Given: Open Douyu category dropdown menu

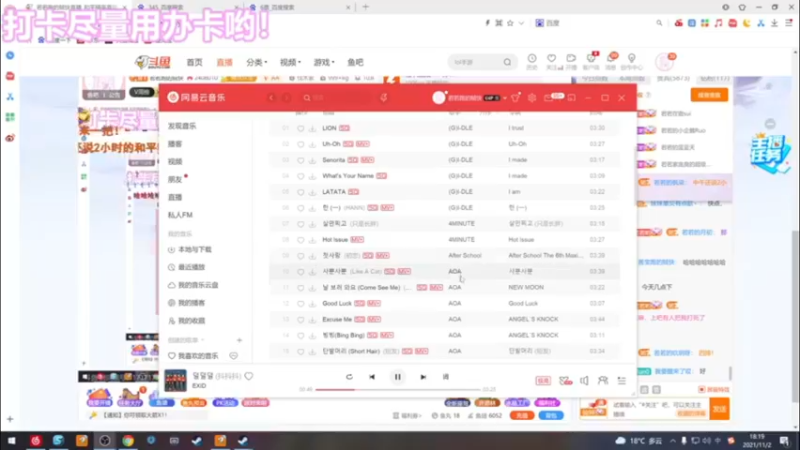Looking at the screenshot, I should coord(257,62).
